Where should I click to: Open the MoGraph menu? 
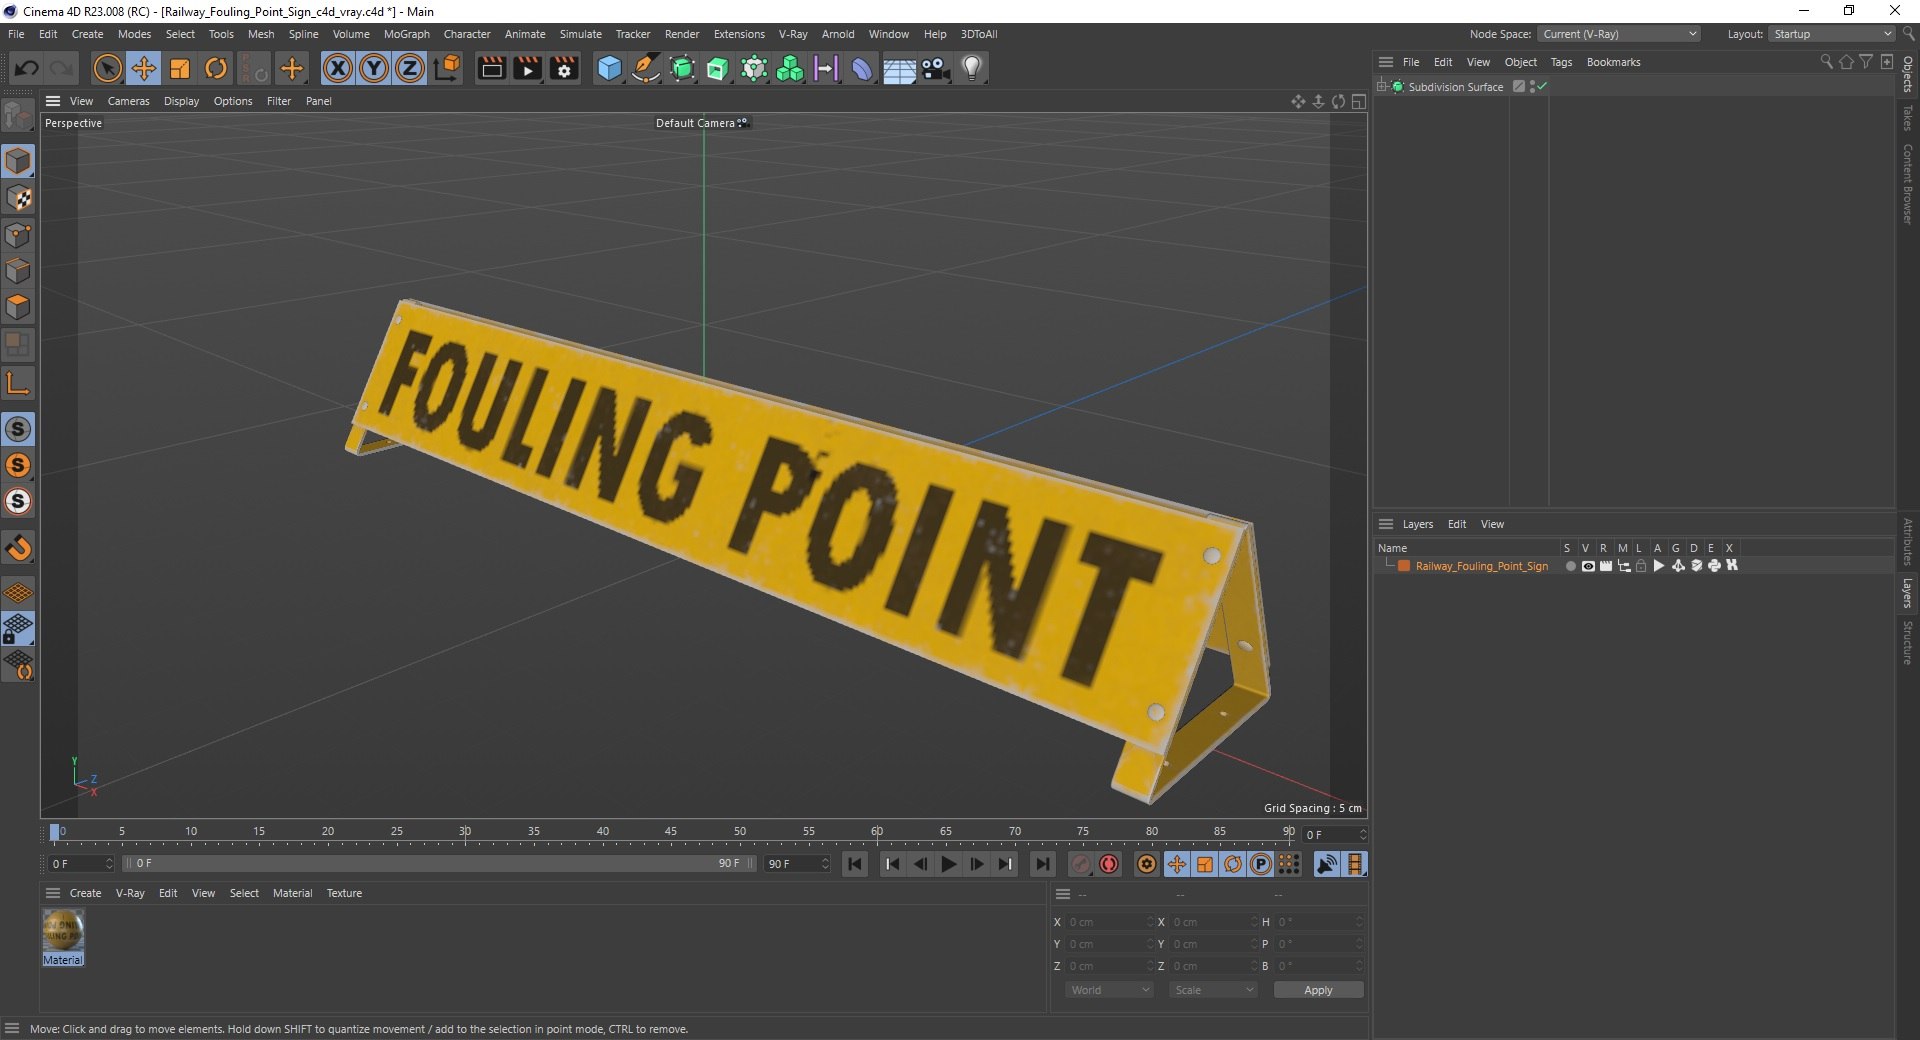point(406,34)
